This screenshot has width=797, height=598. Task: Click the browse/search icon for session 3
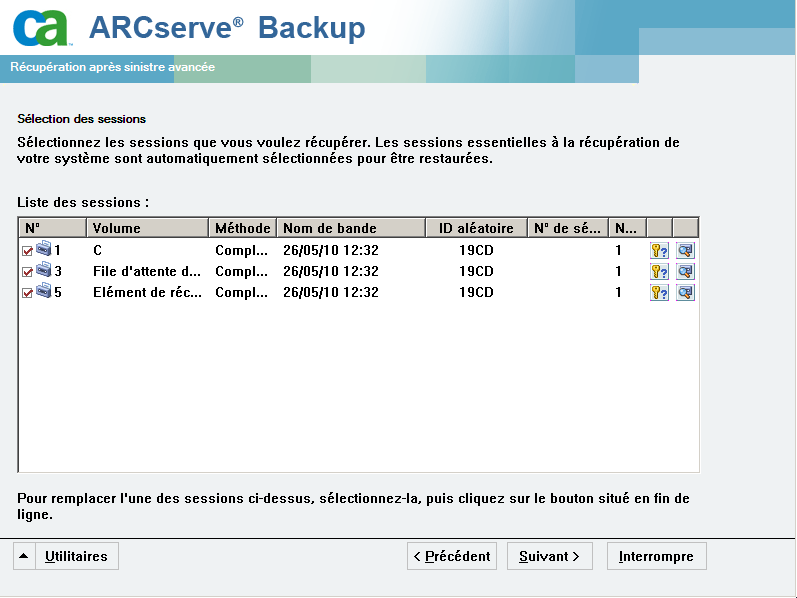tap(685, 271)
